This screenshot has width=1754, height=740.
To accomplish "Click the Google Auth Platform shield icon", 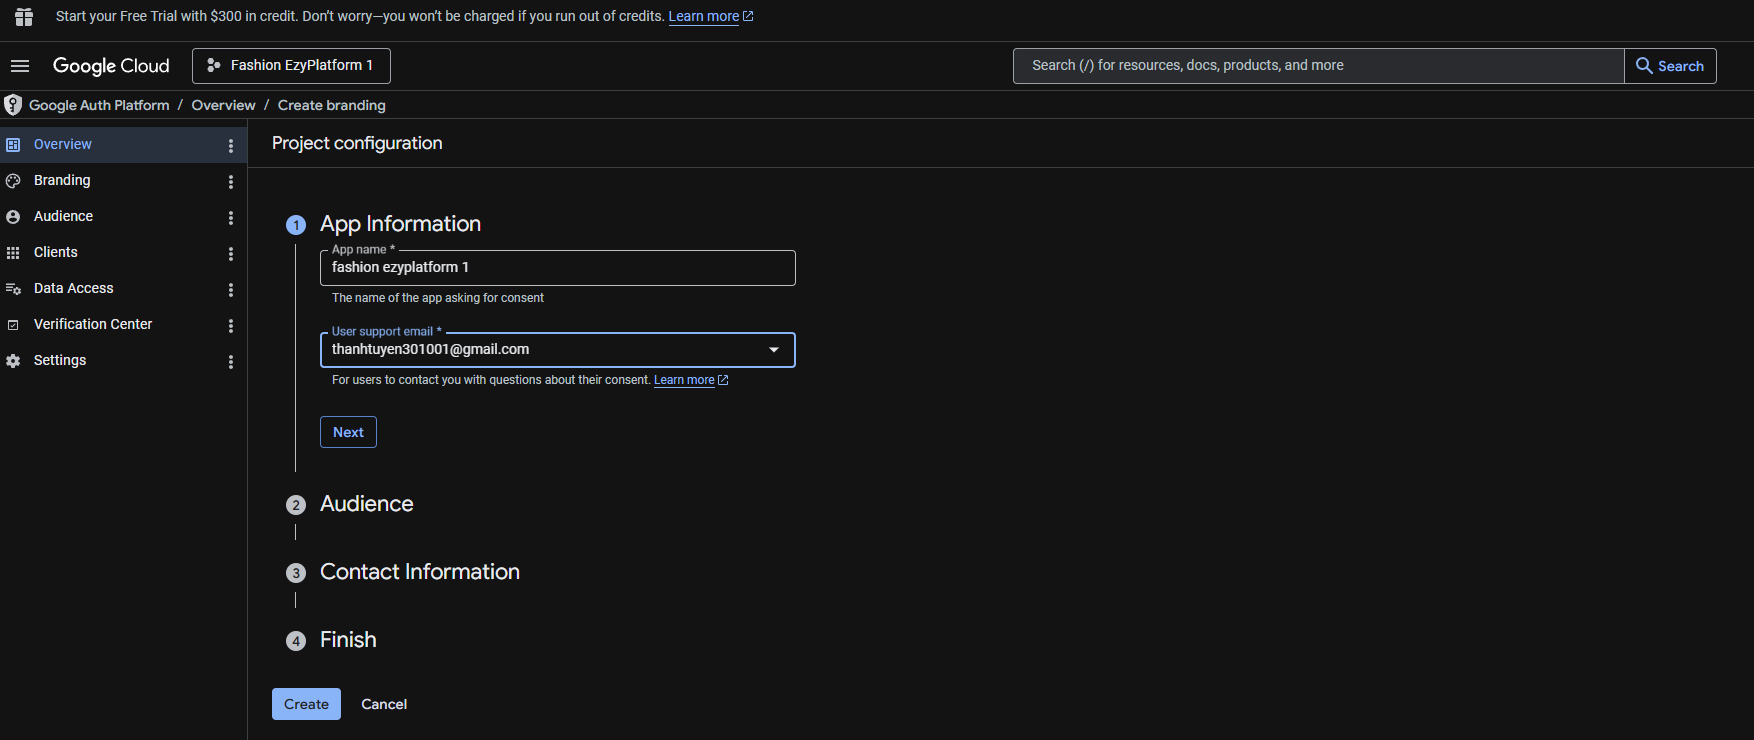I will (x=13, y=105).
